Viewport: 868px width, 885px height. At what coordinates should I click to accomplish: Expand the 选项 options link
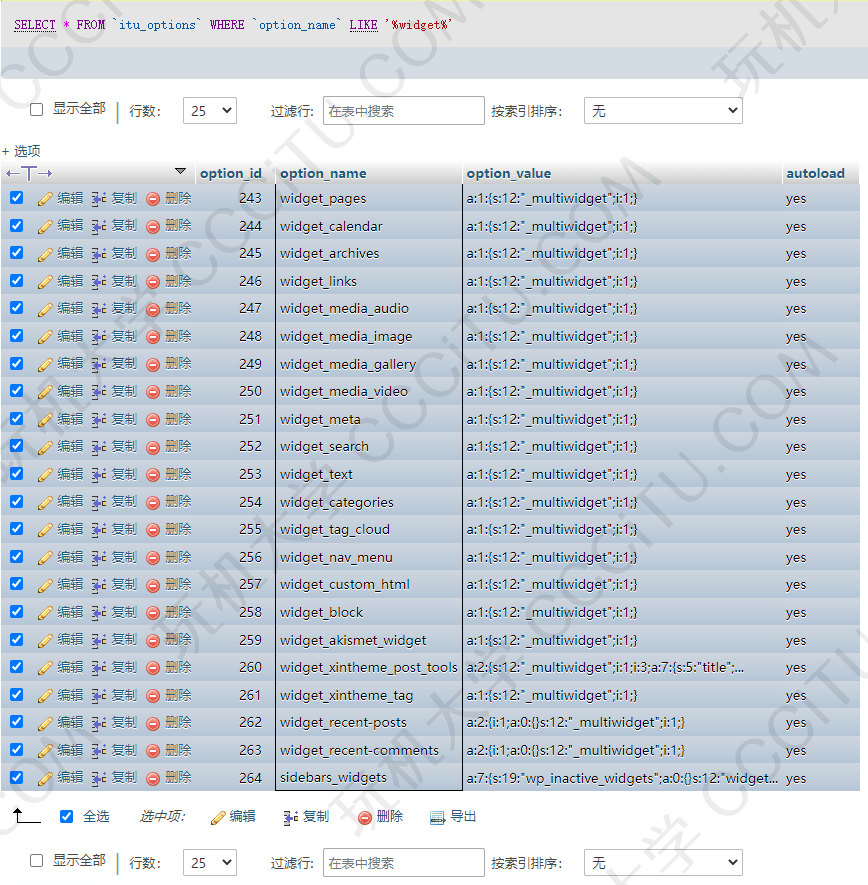22,151
